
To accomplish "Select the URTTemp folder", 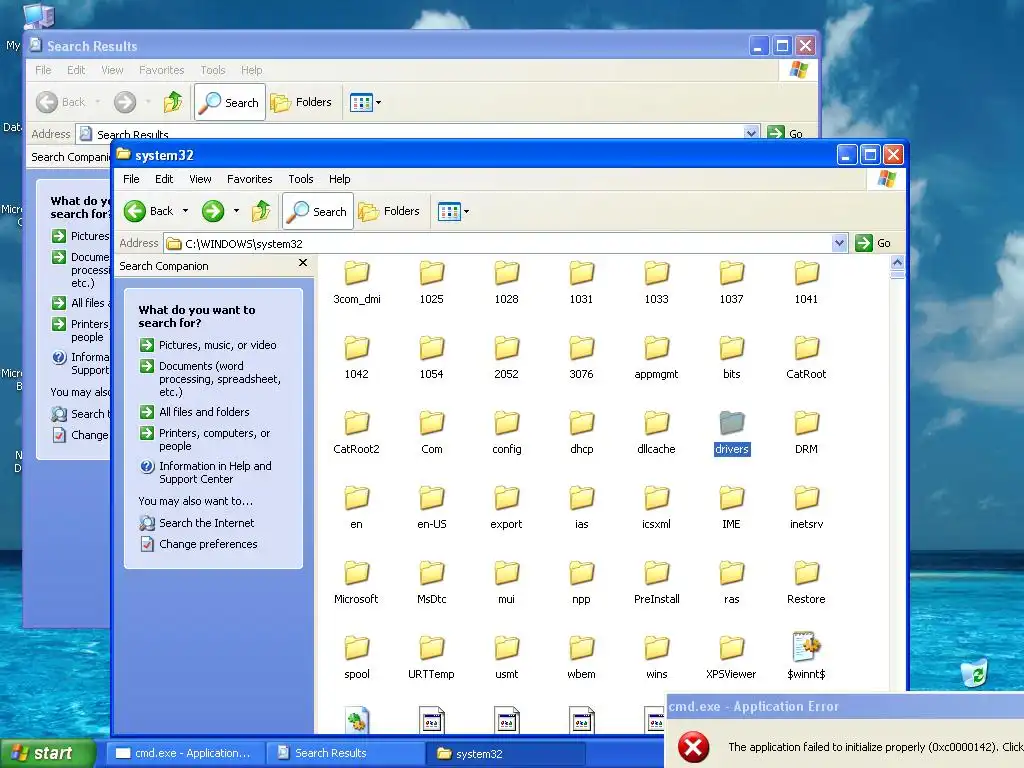I will click(x=432, y=658).
